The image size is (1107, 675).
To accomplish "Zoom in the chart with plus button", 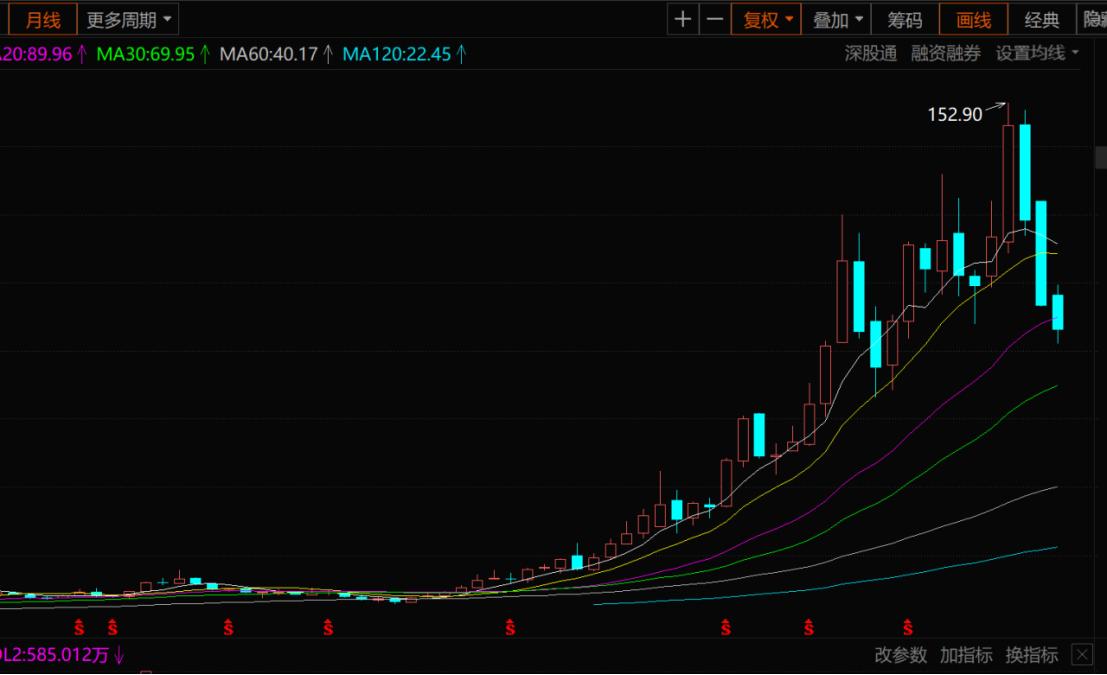I will click(683, 19).
